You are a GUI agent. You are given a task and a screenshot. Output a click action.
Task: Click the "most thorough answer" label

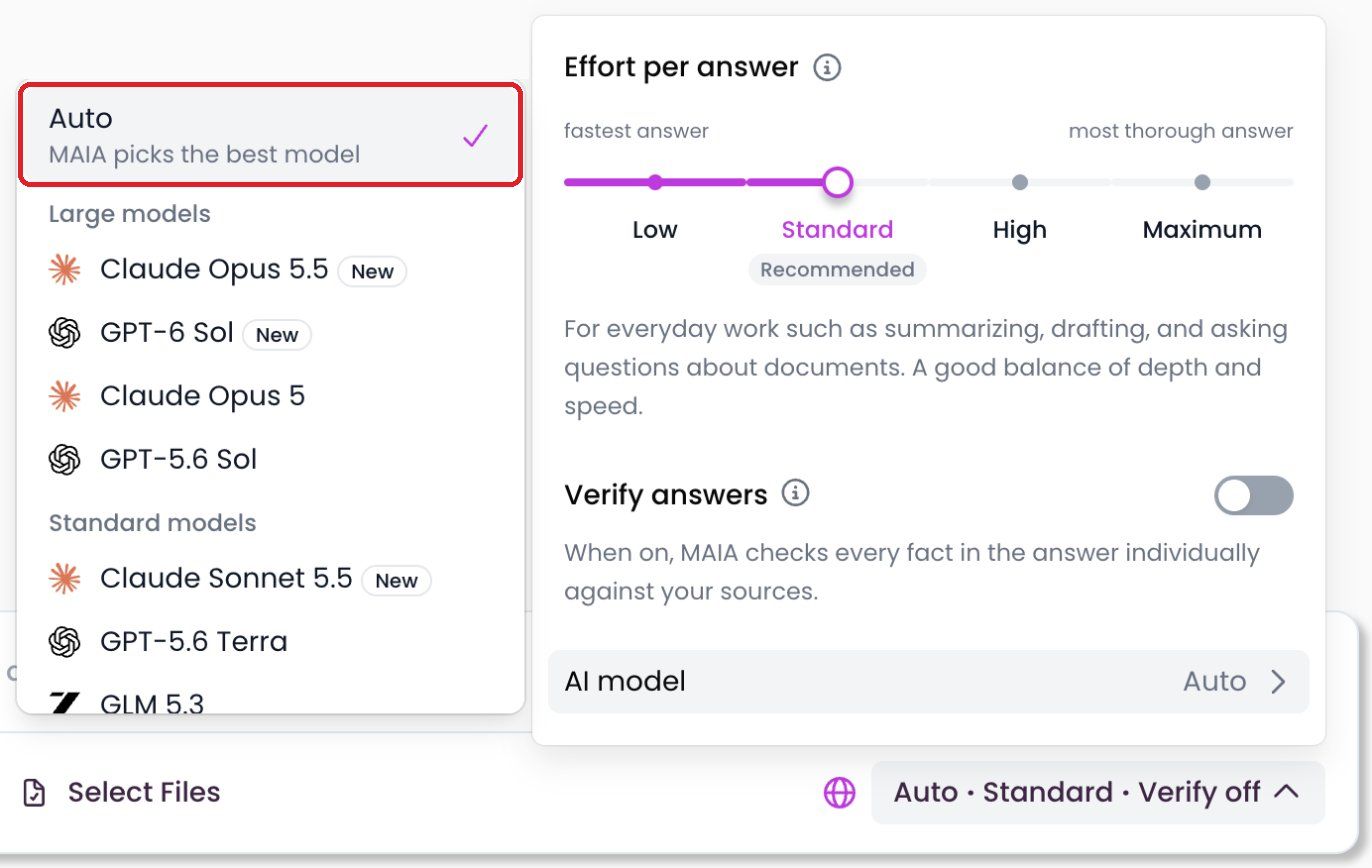[x=1181, y=131]
